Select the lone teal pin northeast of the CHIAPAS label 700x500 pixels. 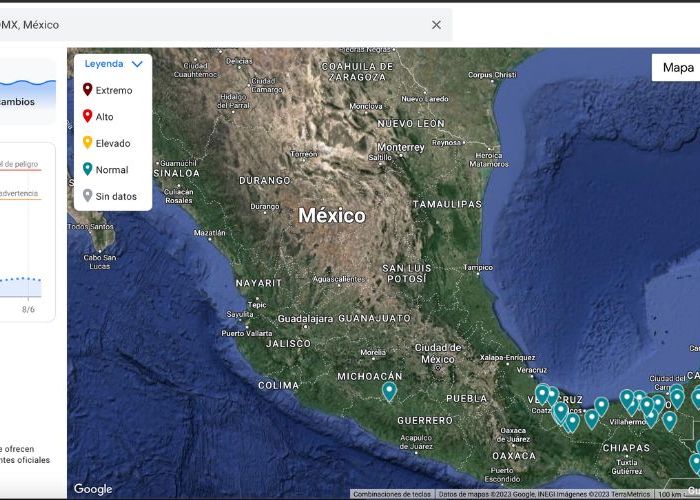pyautogui.click(x=669, y=421)
